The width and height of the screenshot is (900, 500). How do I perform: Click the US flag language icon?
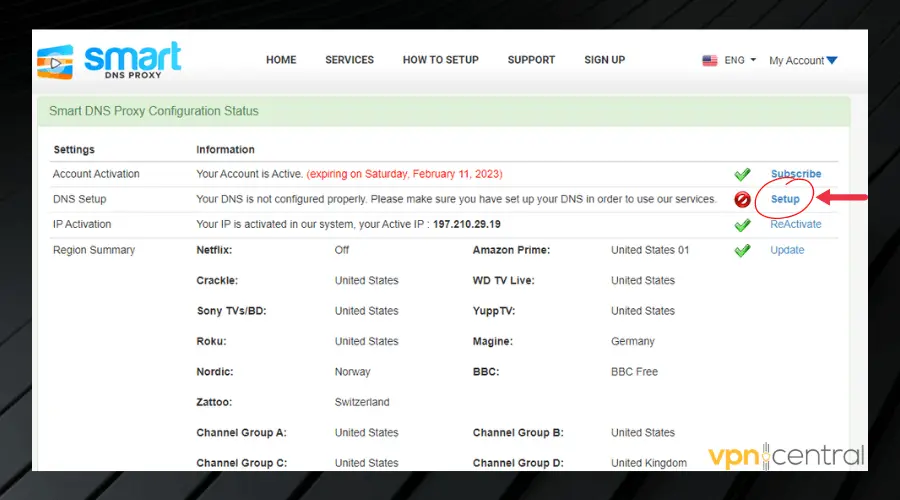coord(710,61)
